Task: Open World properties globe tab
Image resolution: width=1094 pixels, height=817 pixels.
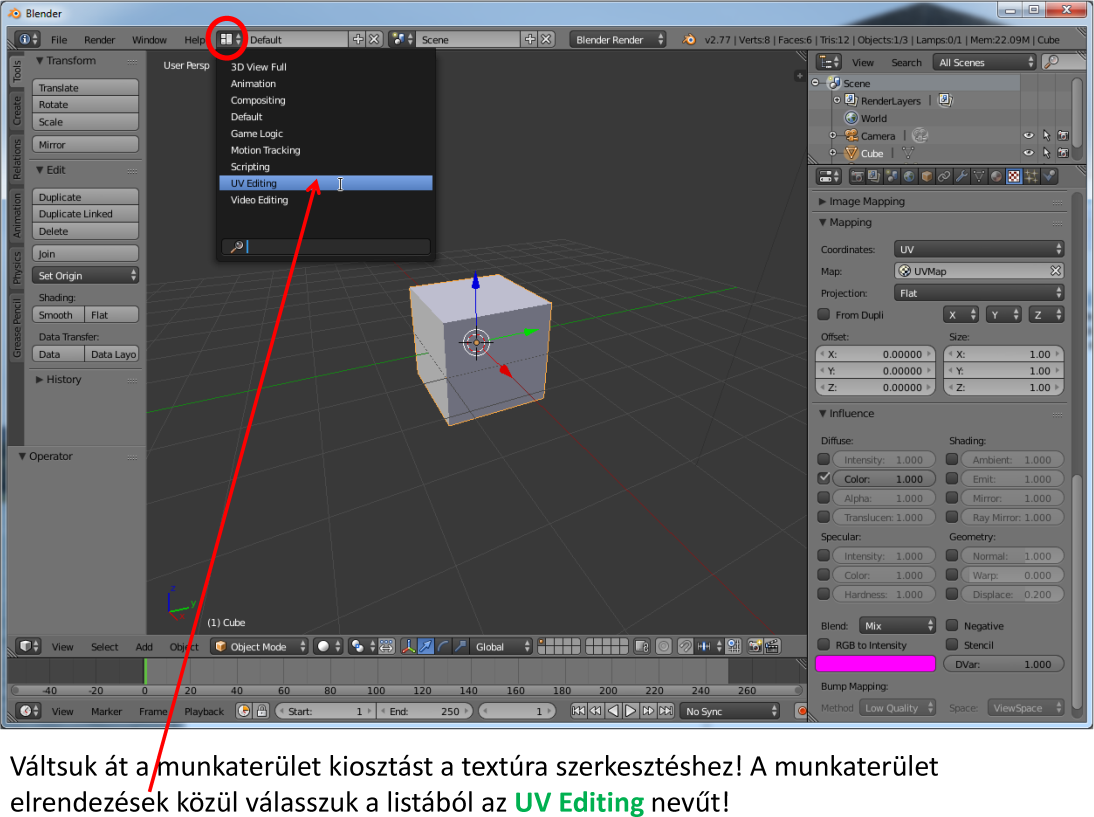Action: click(908, 177)
